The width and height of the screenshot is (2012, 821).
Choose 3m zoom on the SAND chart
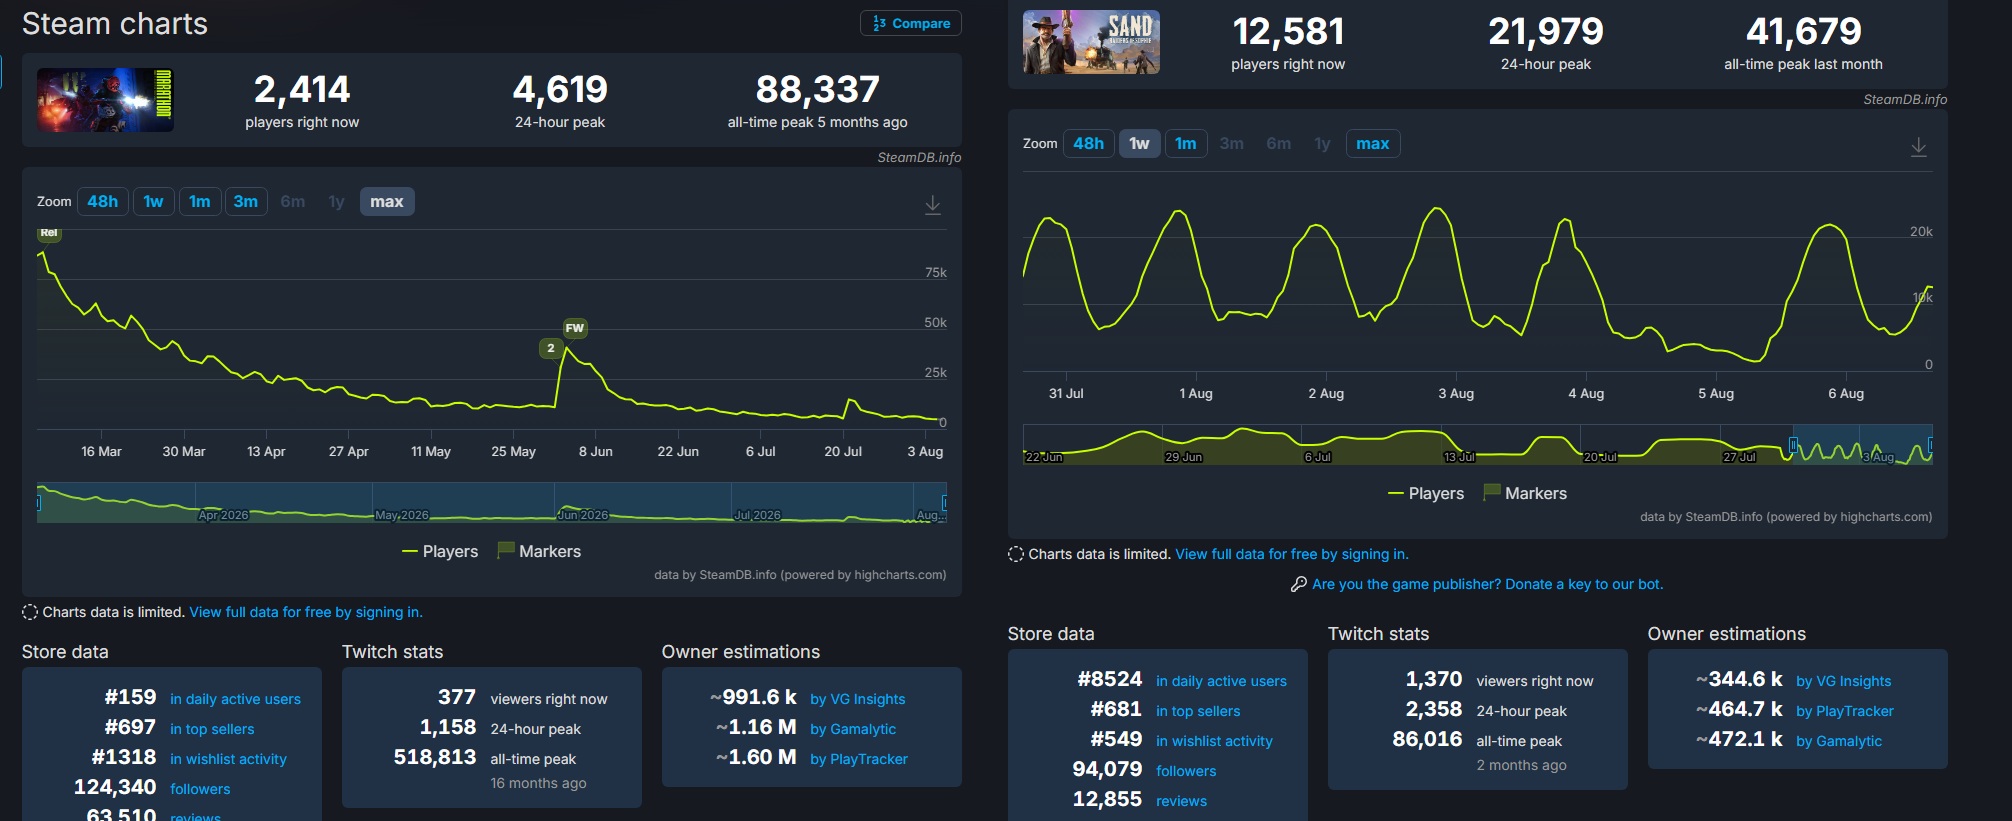(1232, 144)
